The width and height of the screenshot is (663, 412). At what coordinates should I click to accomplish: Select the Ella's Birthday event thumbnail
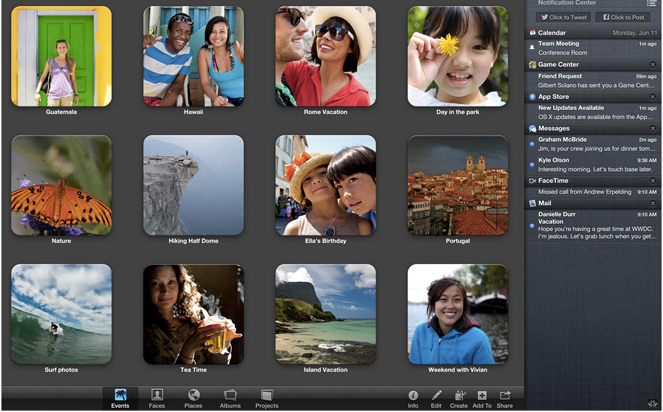point(326,185)
